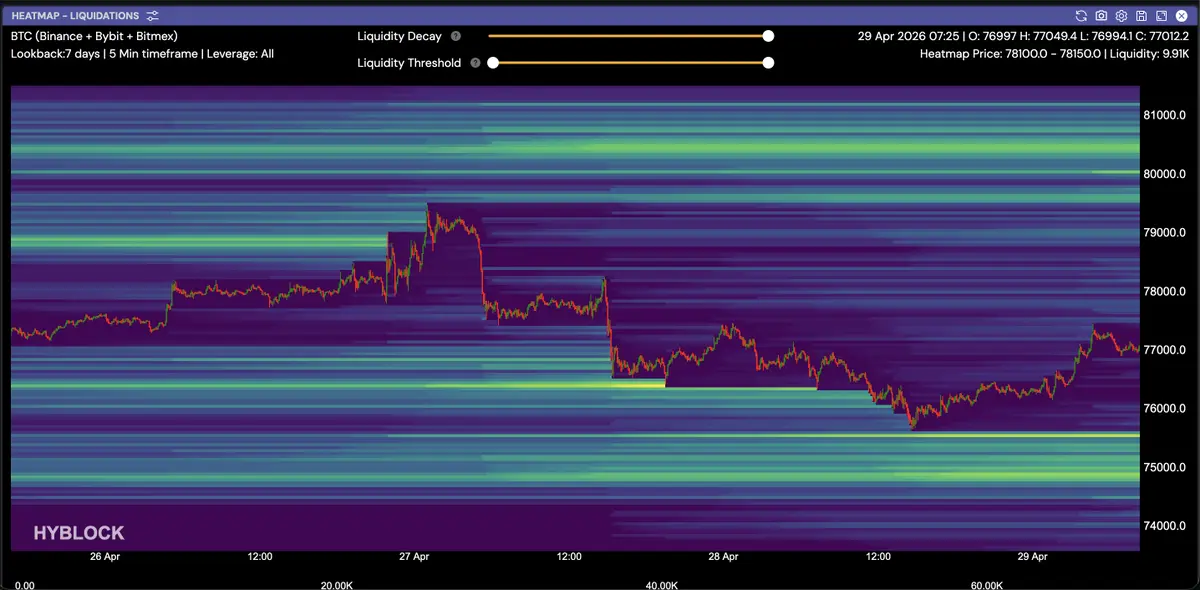Screen dimensions: 1200x590
Task: Click the Liquidity Decay help icon
Action: (456, 36)
